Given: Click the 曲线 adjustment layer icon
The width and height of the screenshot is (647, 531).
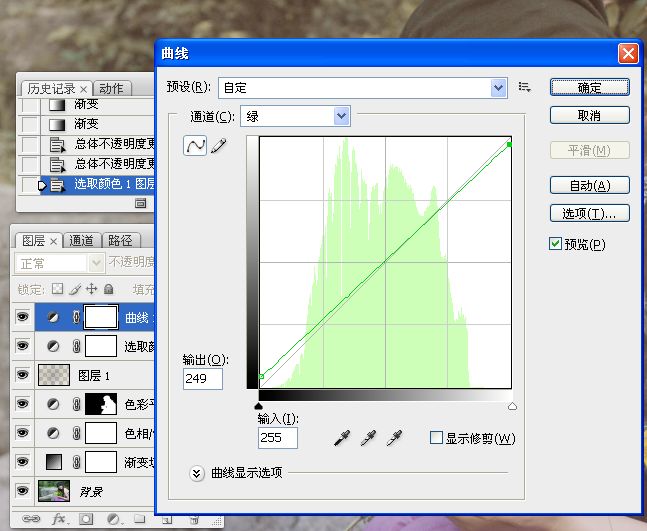Looking at the screenshot, I should pyautogui.click(x=53, y=317).
